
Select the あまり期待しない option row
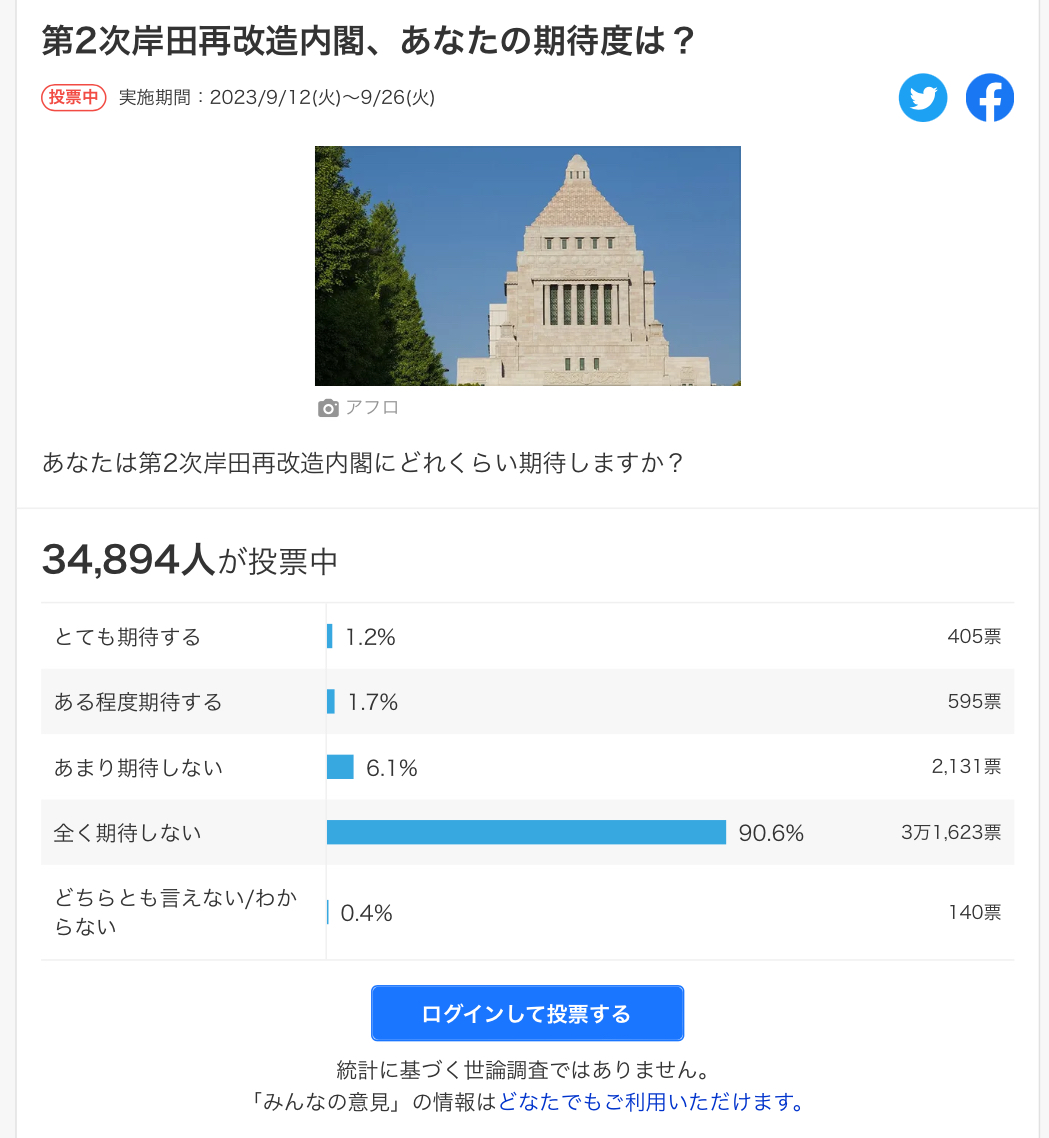click(528, 767)
